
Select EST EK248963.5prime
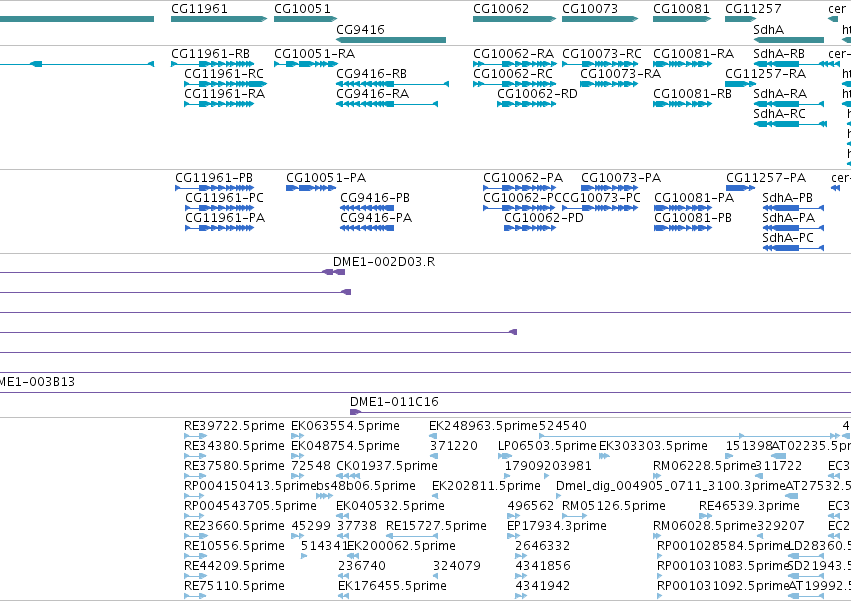tap(483, 426)
